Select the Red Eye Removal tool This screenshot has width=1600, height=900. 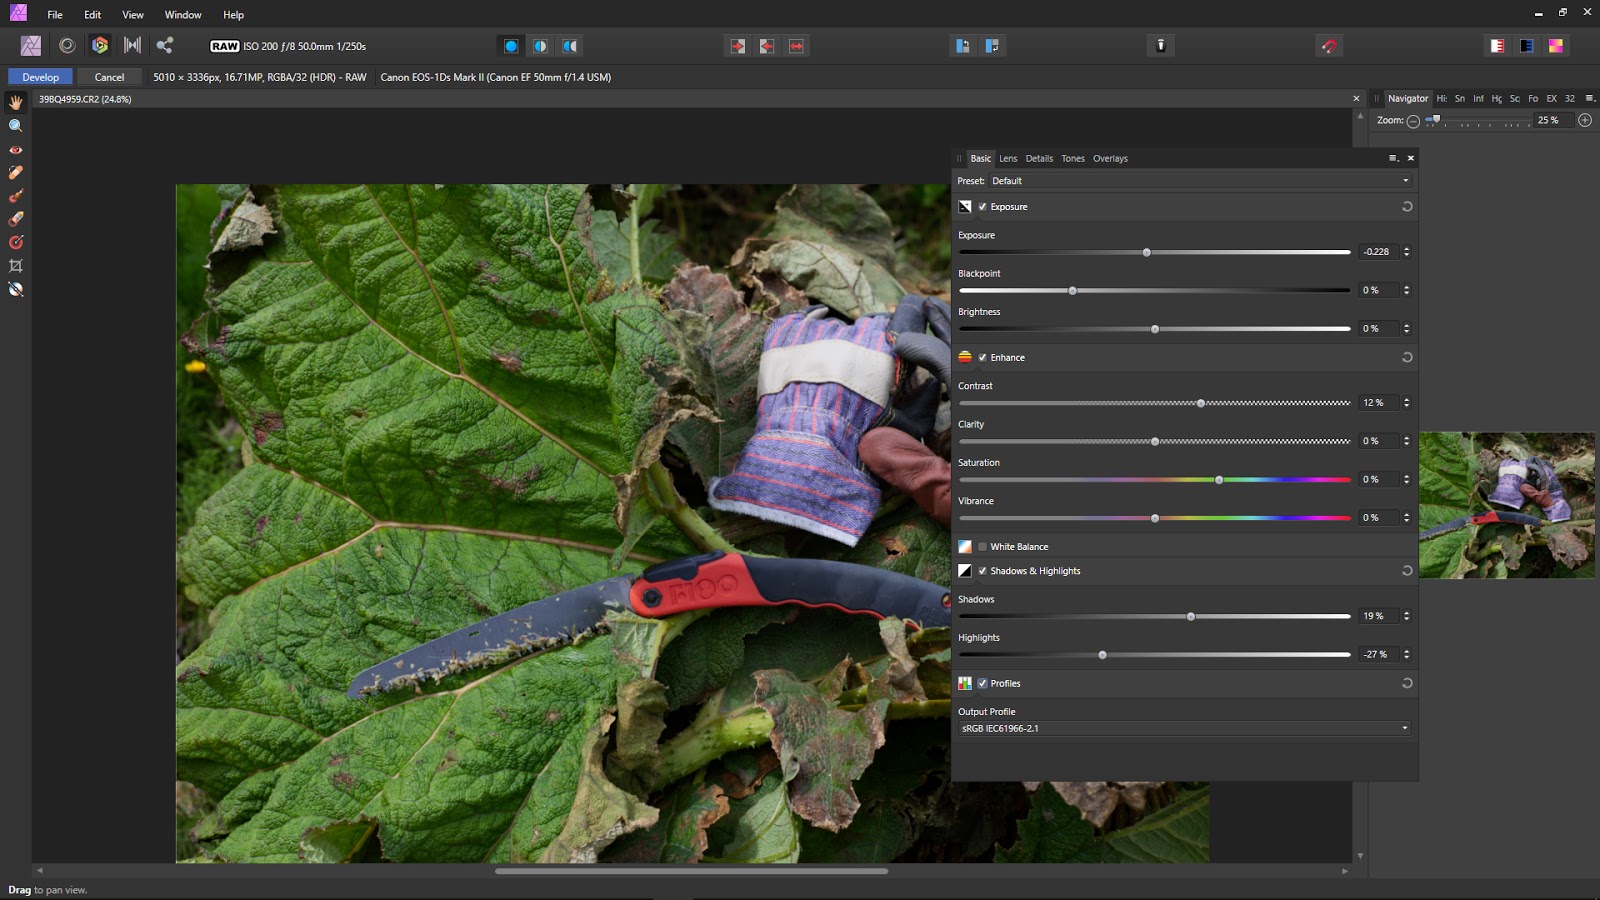tap(15, 149)
